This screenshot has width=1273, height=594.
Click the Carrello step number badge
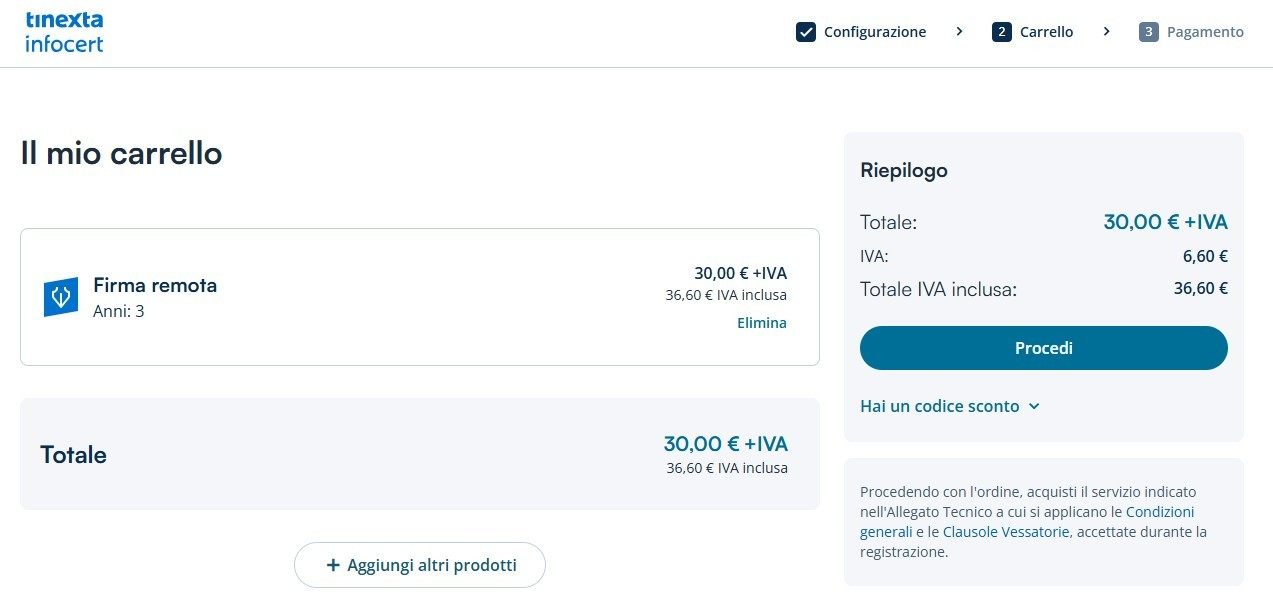click(x=1002, y=32)
